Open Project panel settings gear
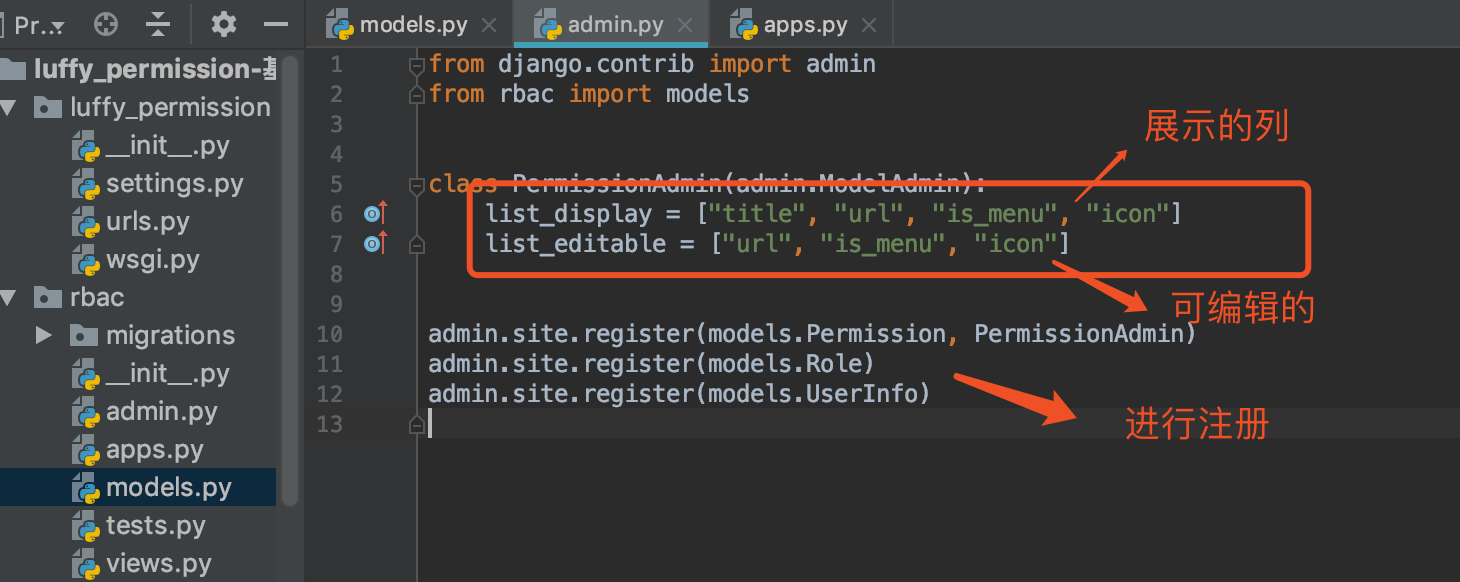 pos(224,25)
